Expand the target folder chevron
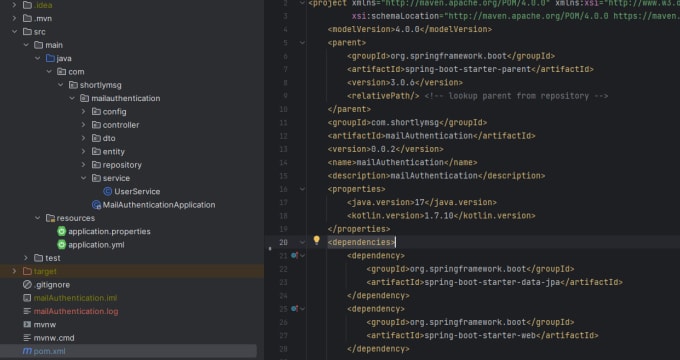Viewport: 680px width, 360px height. pyautogui.click(x=14, y=272)
